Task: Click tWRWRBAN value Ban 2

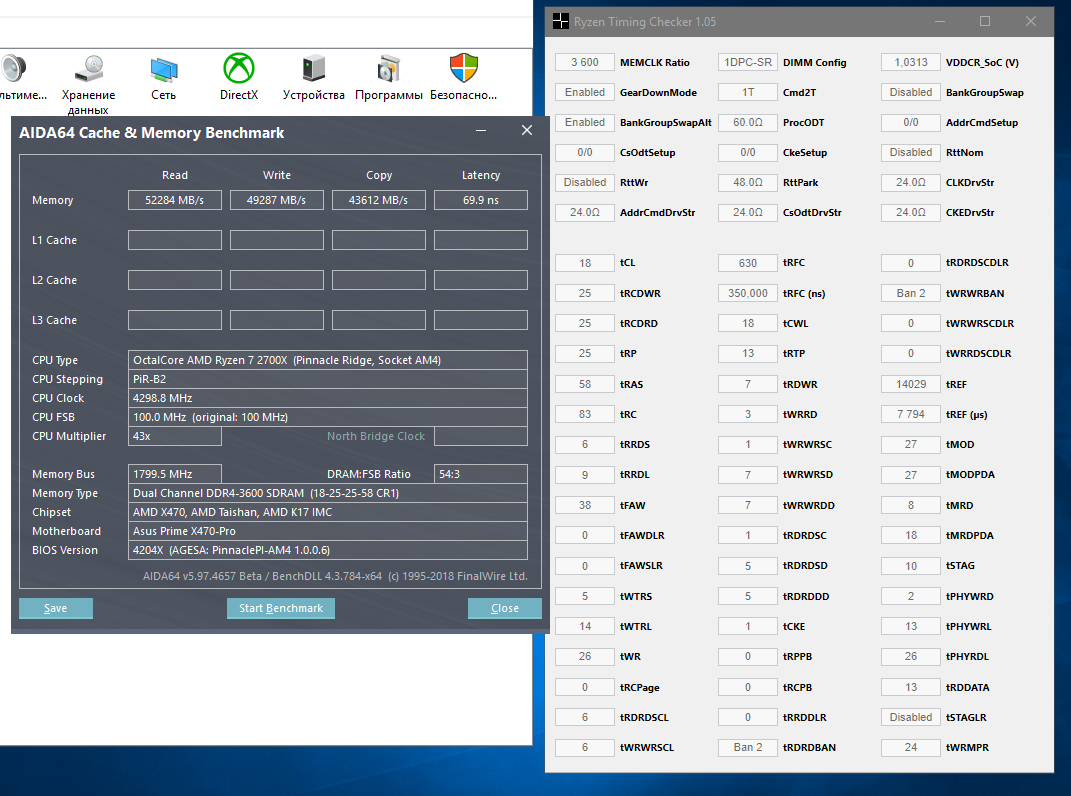Action: pyautogui.click(x=910, y=293)
